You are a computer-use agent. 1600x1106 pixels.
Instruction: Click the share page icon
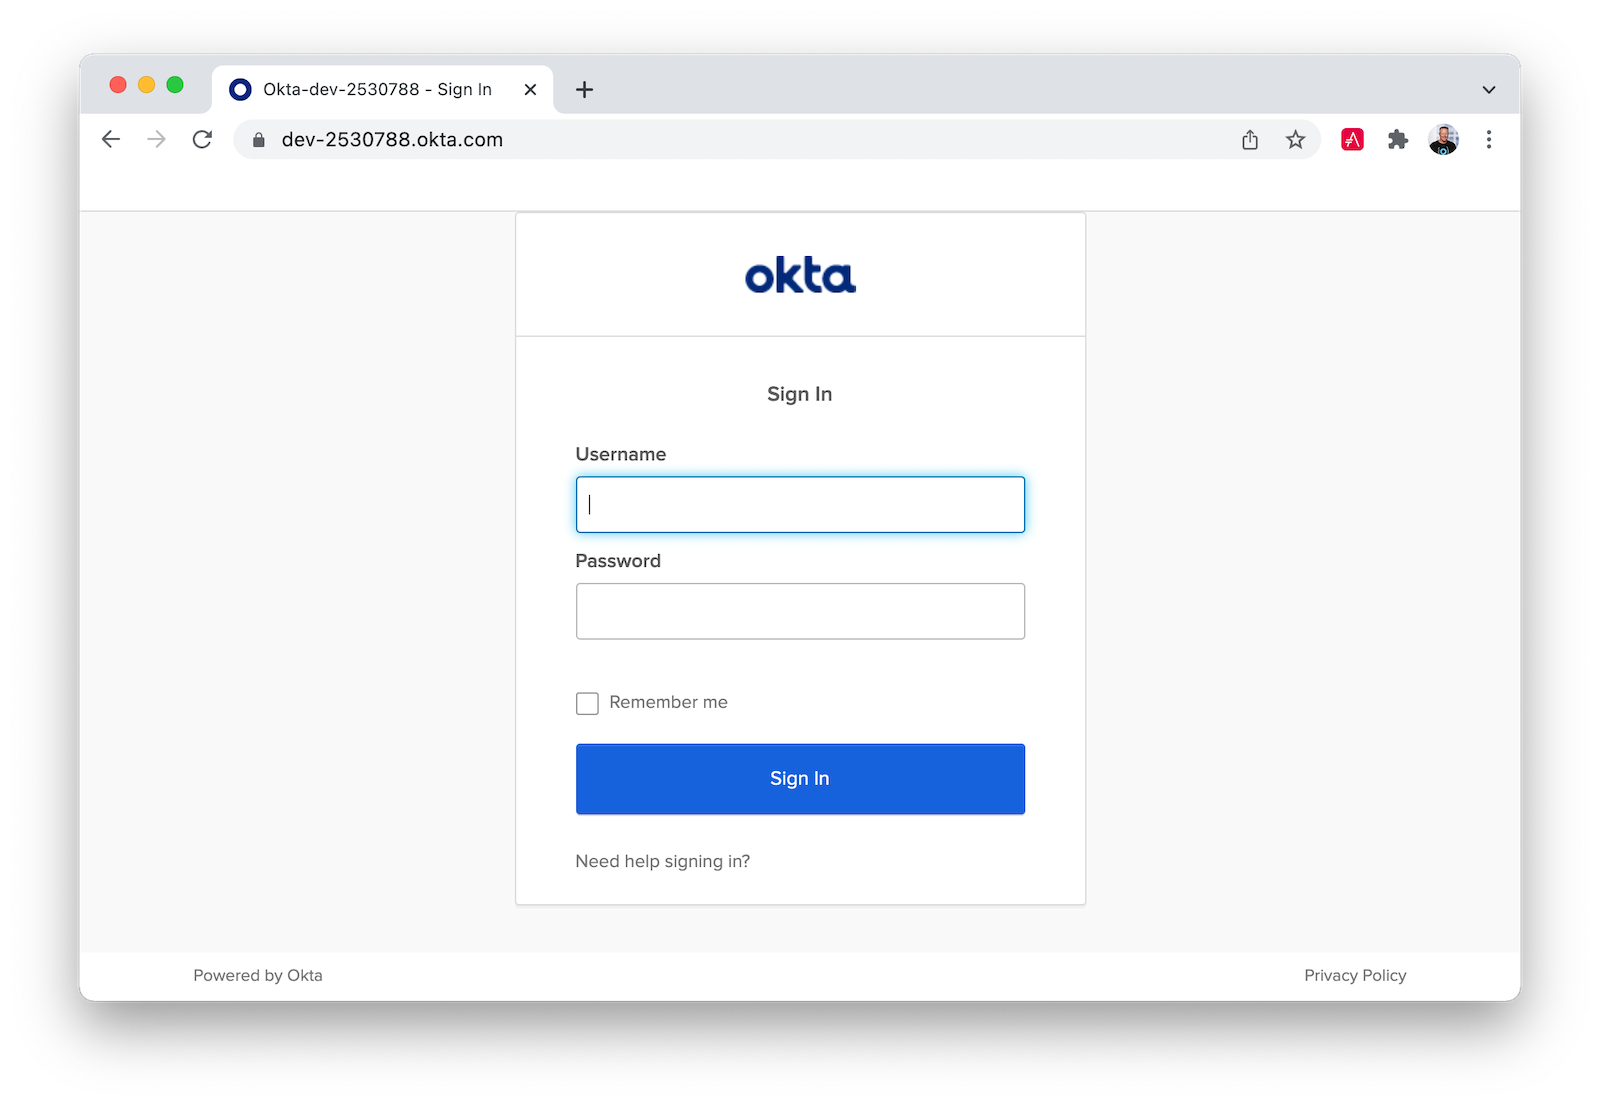[1250, 140]
